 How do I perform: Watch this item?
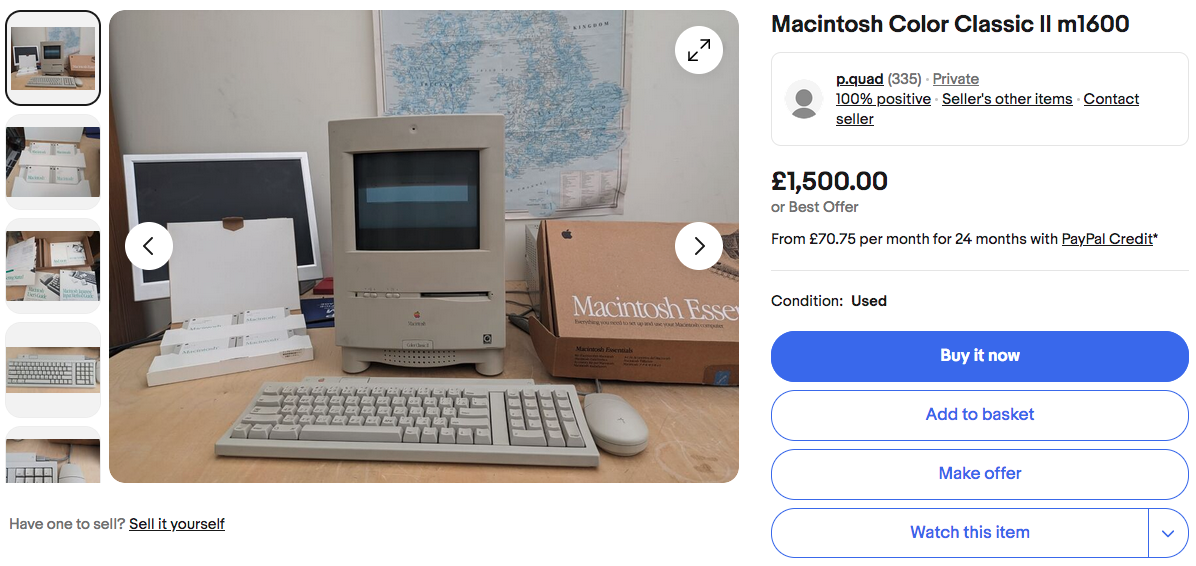click(960, 532)
